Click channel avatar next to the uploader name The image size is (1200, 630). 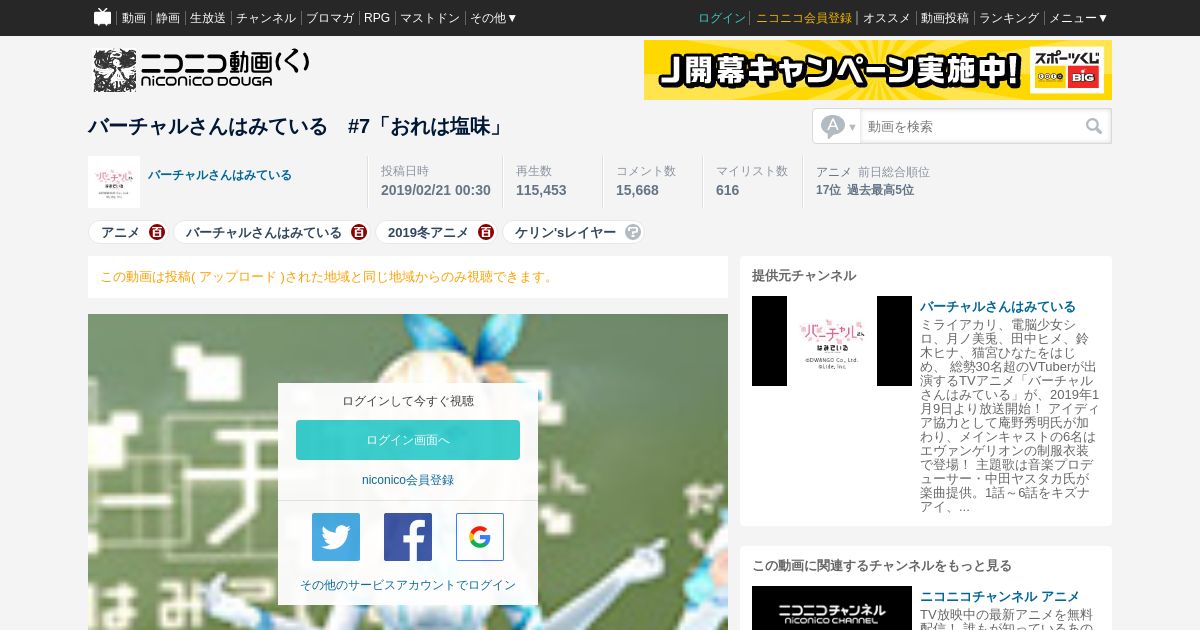pyautogui.click(x=114, y=182)
